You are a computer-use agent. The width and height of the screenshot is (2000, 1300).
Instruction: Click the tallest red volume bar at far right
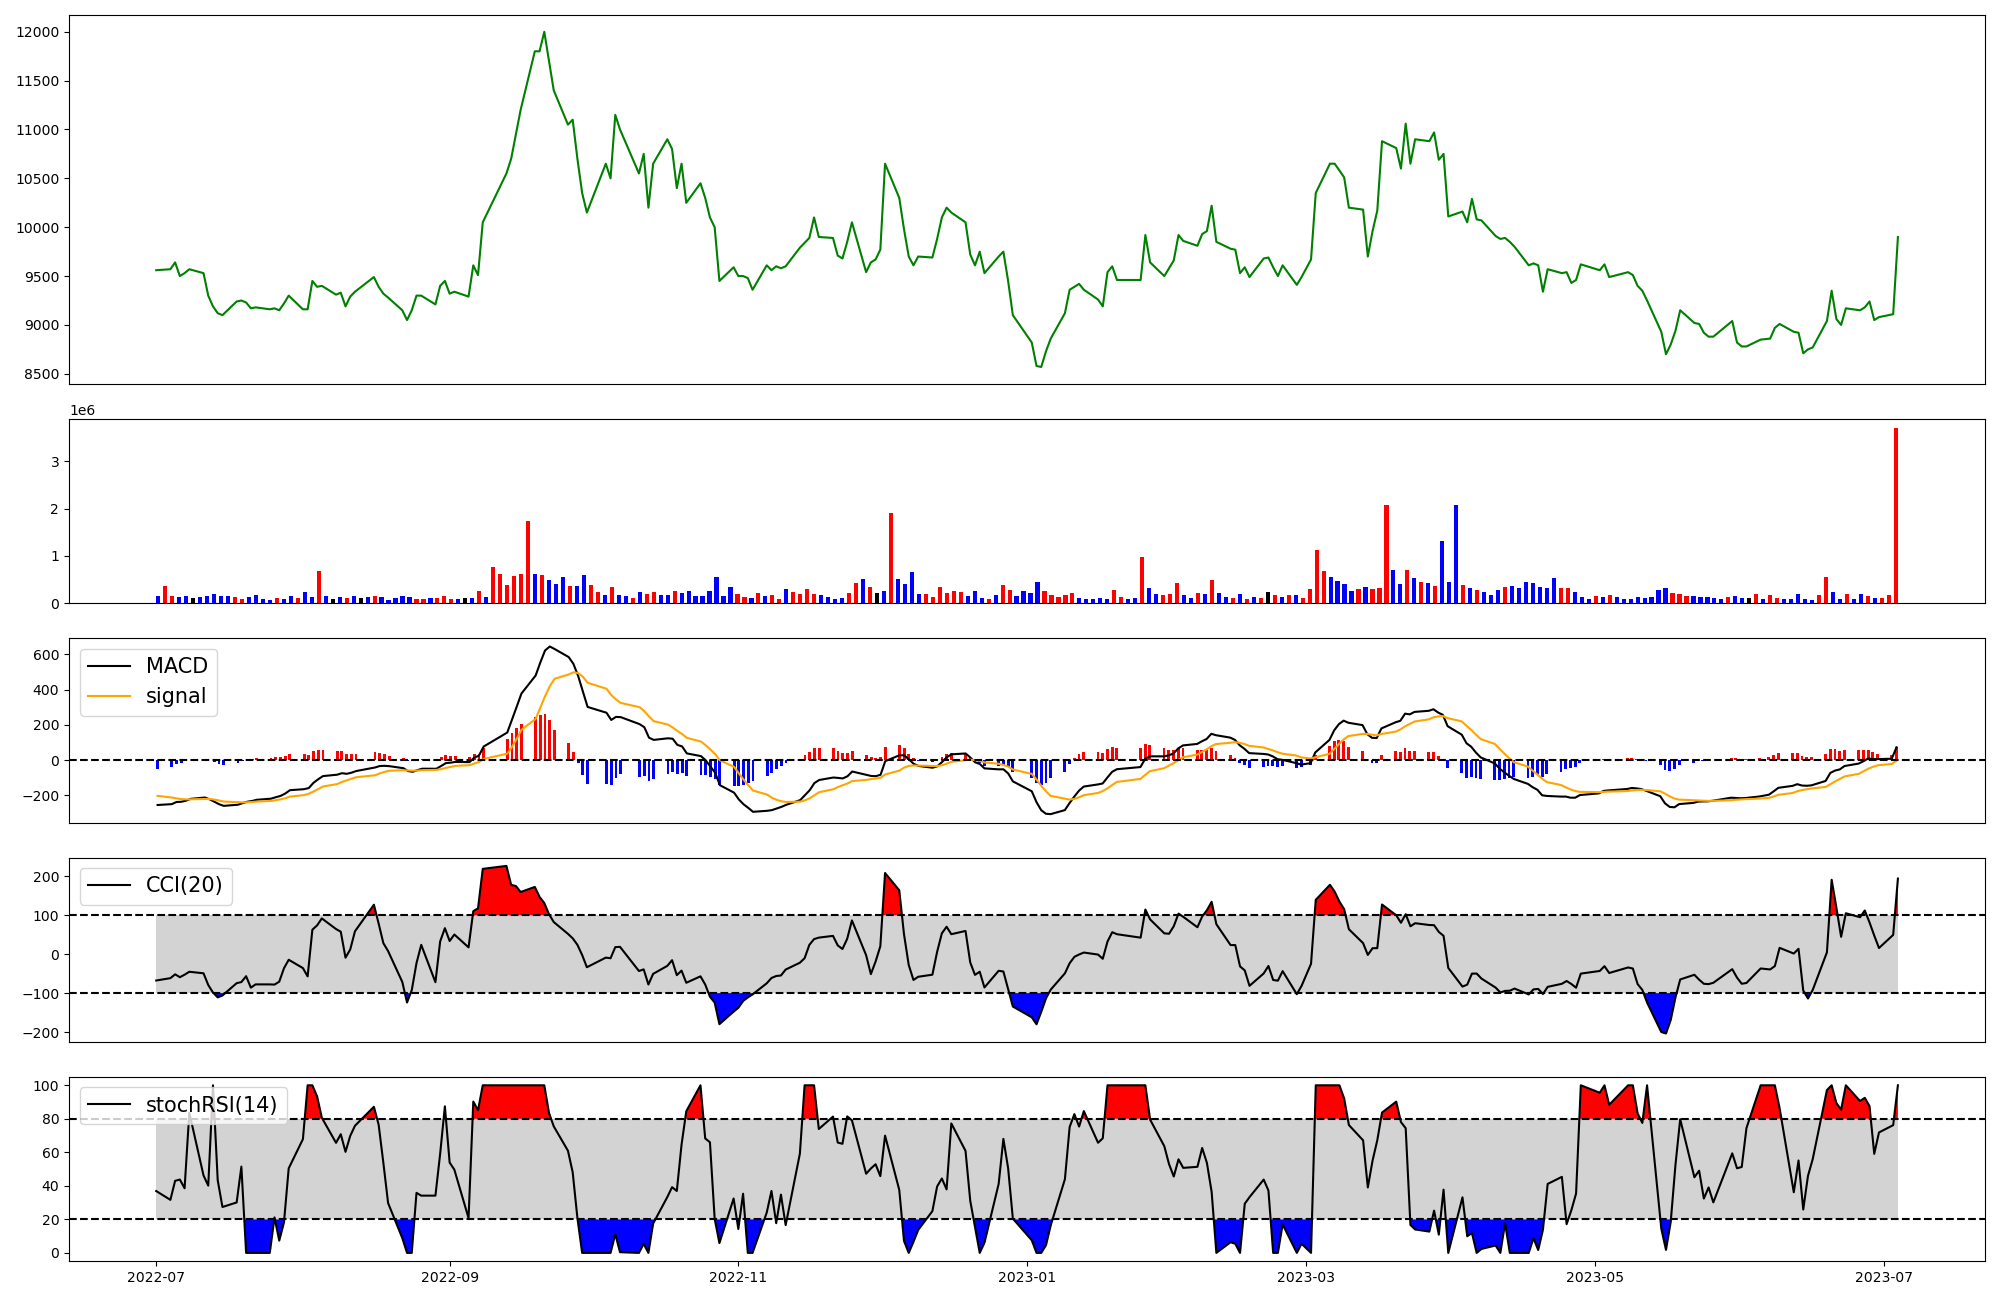(x=1895, y=515)
